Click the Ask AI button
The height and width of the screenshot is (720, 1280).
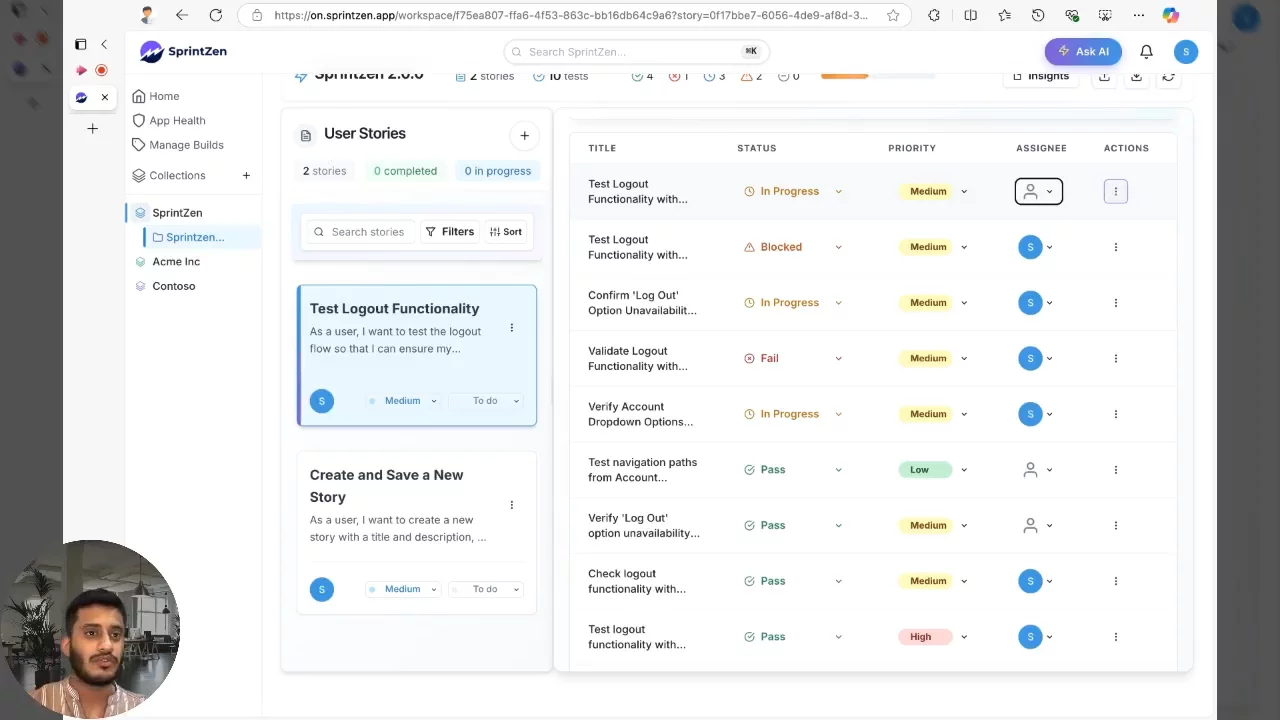1082,52
